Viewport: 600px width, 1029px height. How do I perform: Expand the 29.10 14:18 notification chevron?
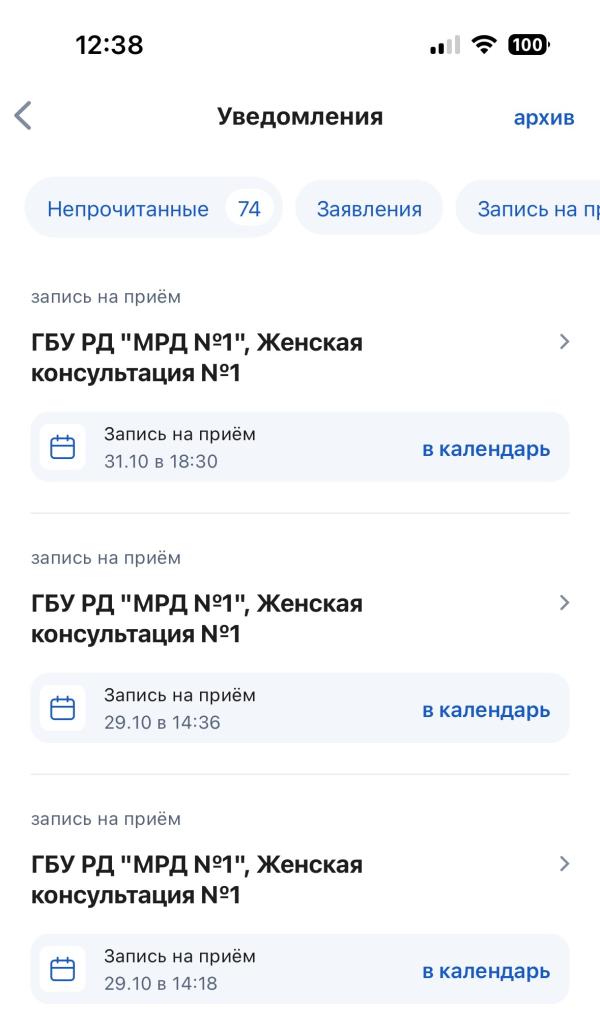565,863
